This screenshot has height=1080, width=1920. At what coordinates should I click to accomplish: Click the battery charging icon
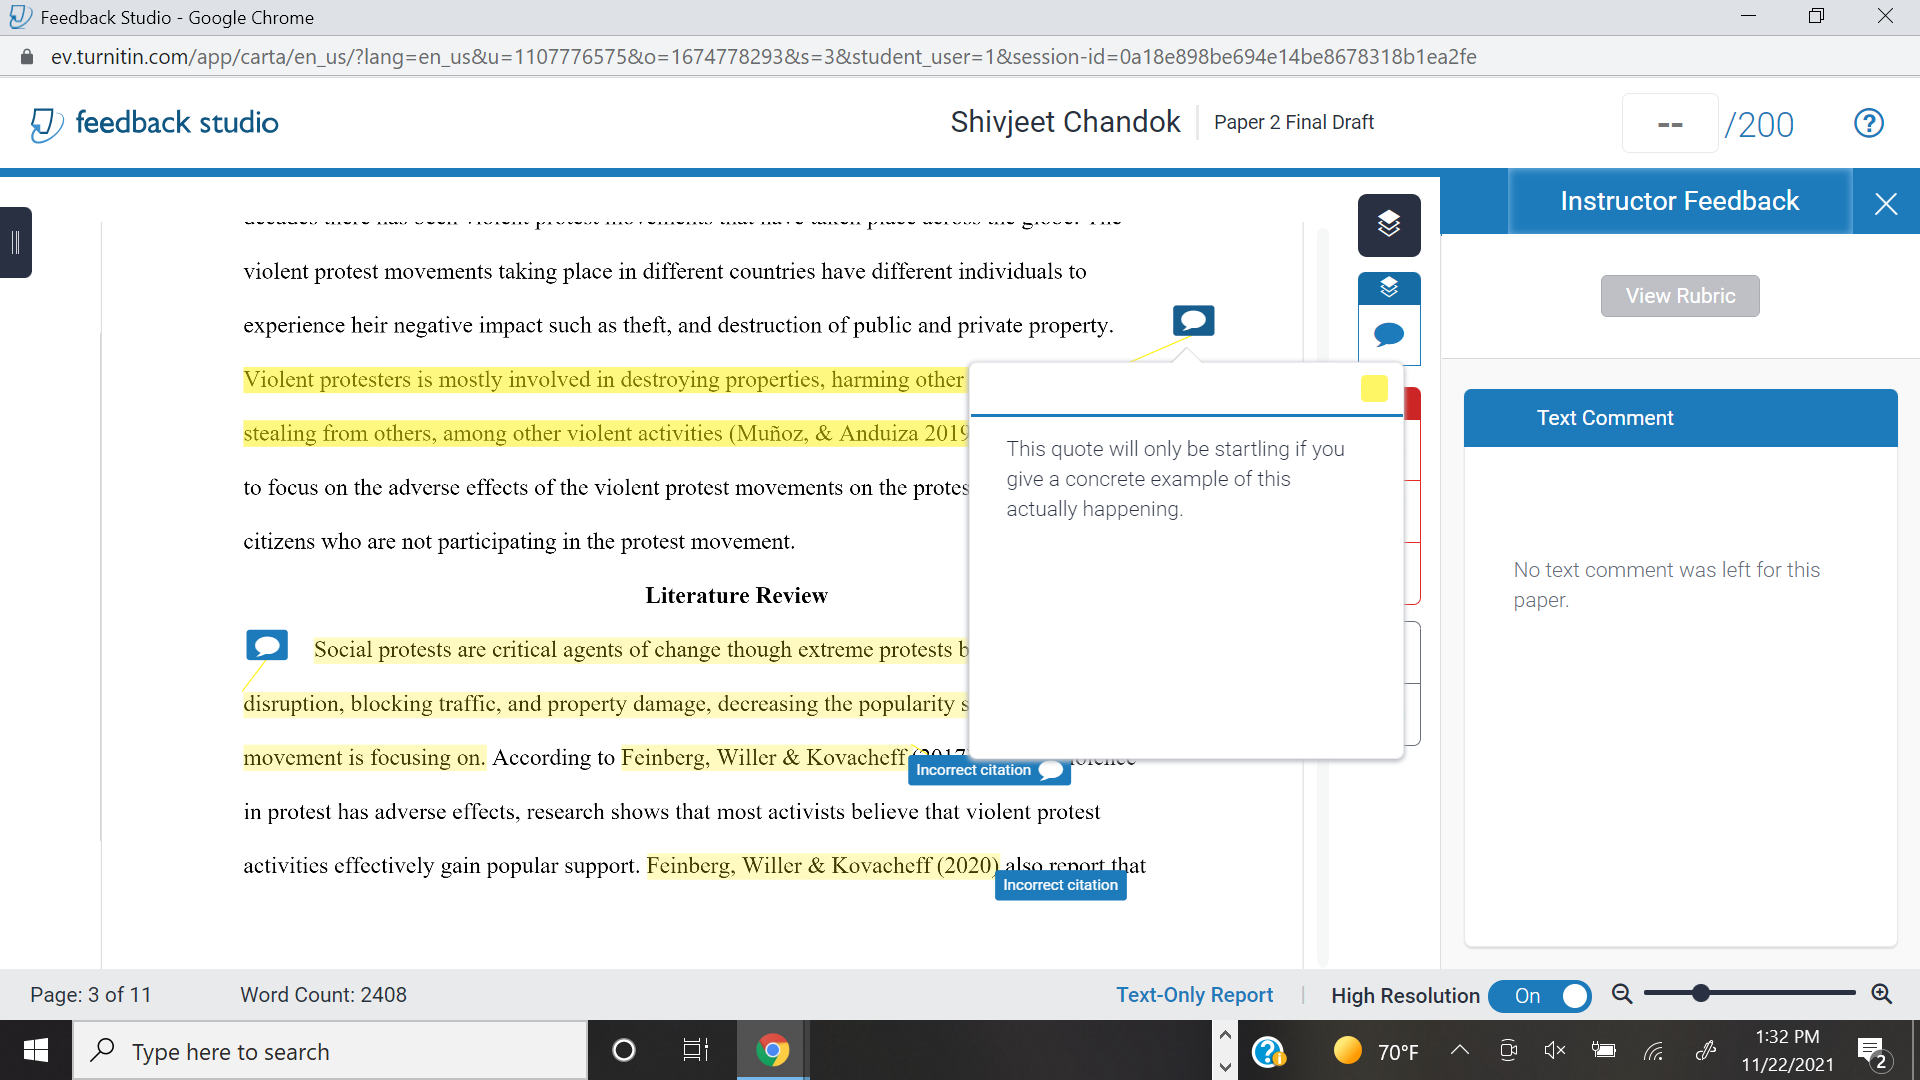click(x=1604, y=1050)
